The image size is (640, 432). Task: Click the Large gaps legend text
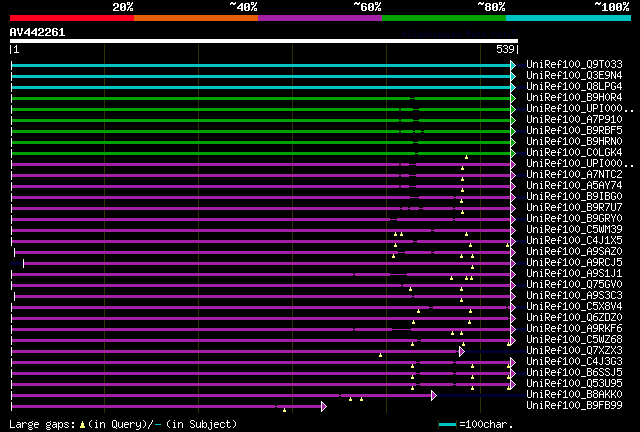[x=123, y=424]
